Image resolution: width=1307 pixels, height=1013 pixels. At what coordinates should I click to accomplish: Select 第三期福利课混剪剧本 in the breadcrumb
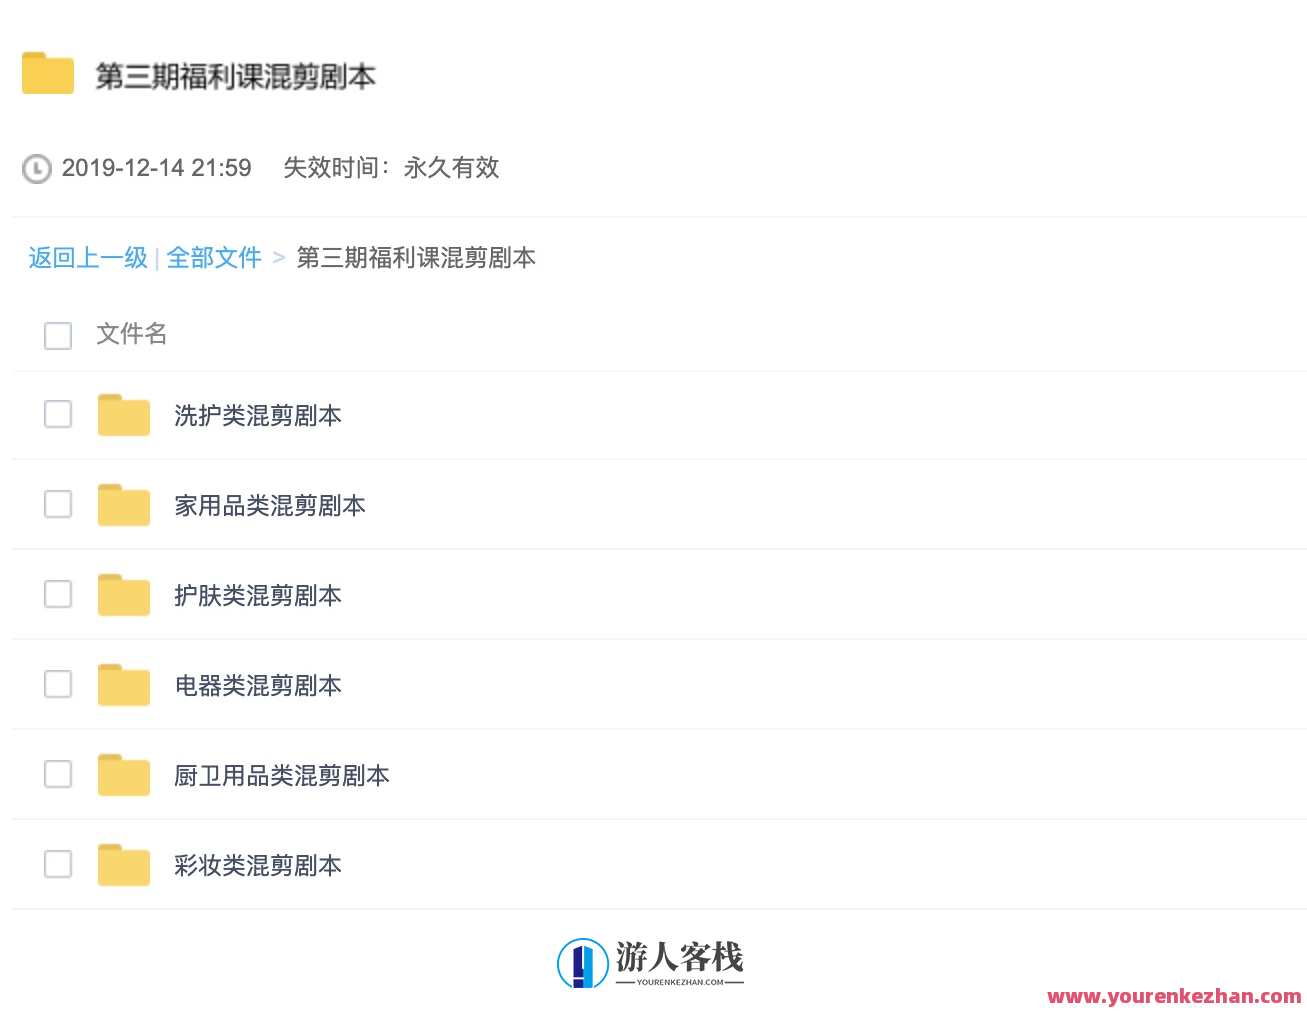[416, 257]
